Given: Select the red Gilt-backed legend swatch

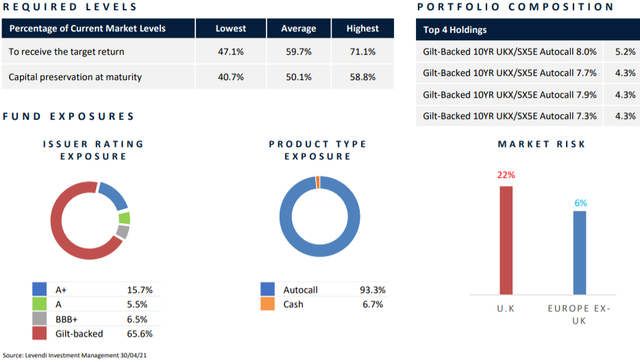Looking at the screenshot, I should tap(40, 333).
